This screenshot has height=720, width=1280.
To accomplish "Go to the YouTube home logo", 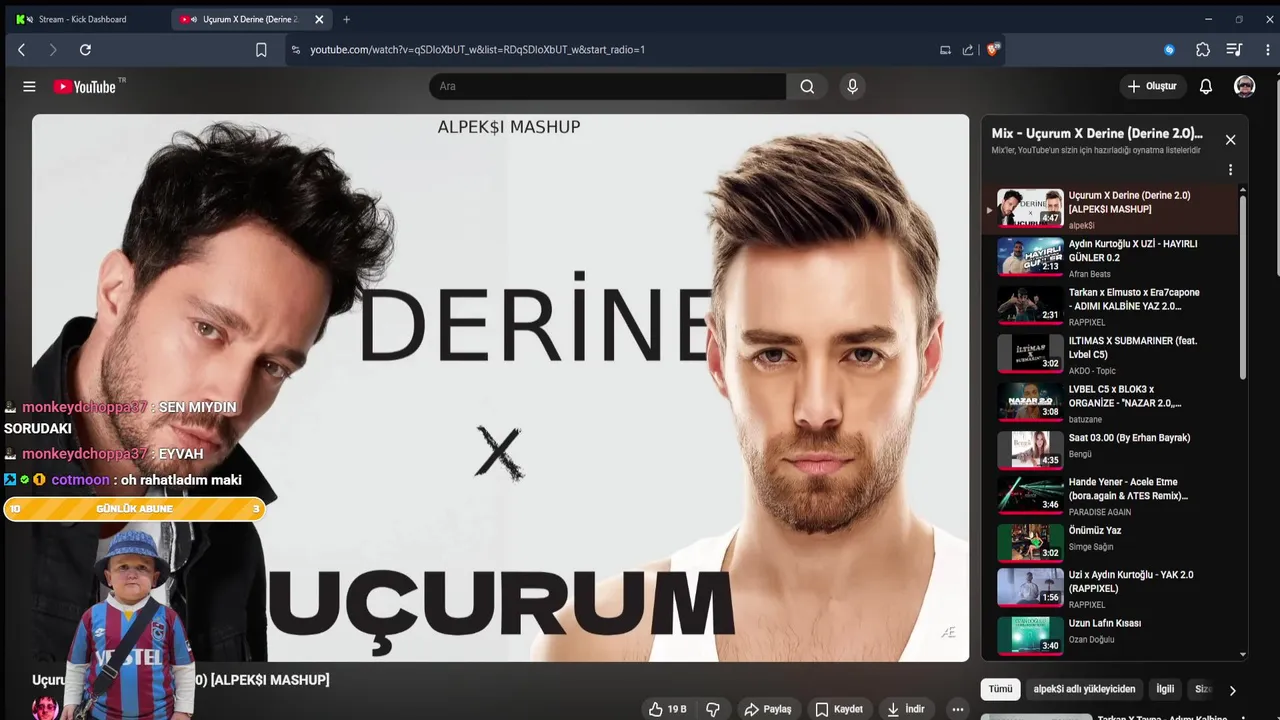I will point(85,87).
